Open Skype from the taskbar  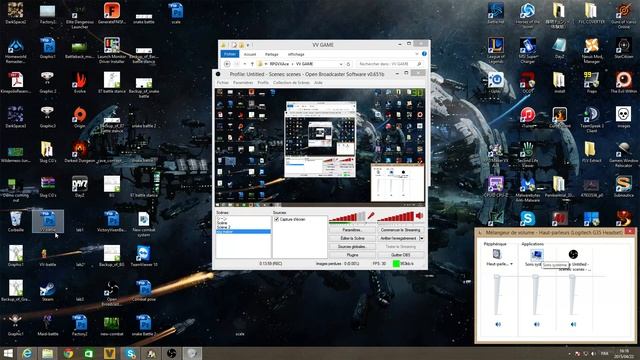pos(130,353)
